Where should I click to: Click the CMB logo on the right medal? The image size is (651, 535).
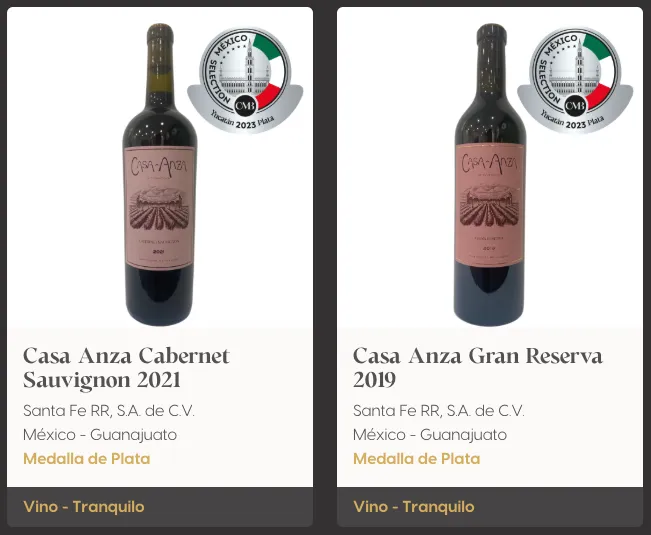coord(575,106)
